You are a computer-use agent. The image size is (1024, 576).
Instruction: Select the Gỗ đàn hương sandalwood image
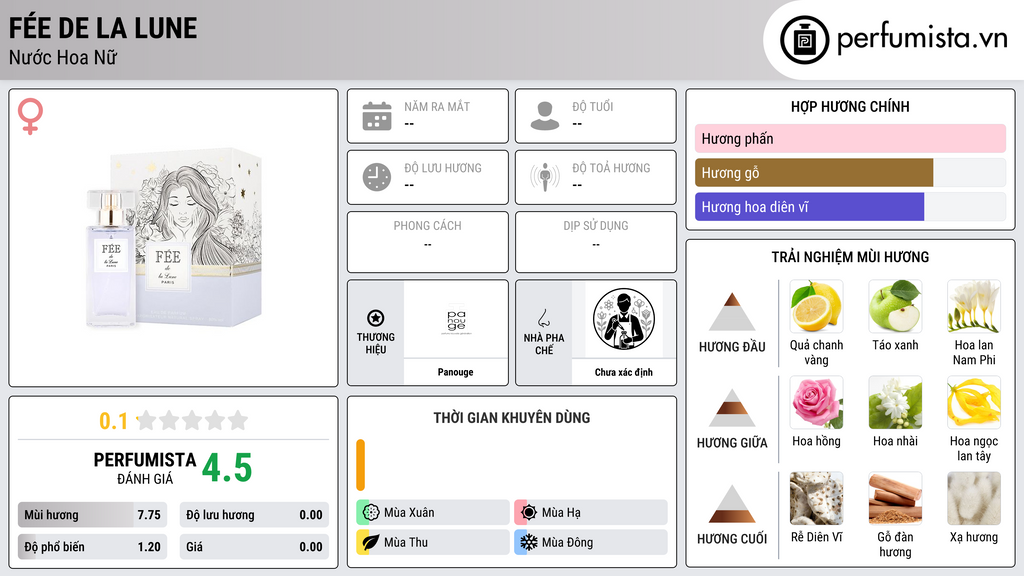pyautogui.click(x=895, y=498)
